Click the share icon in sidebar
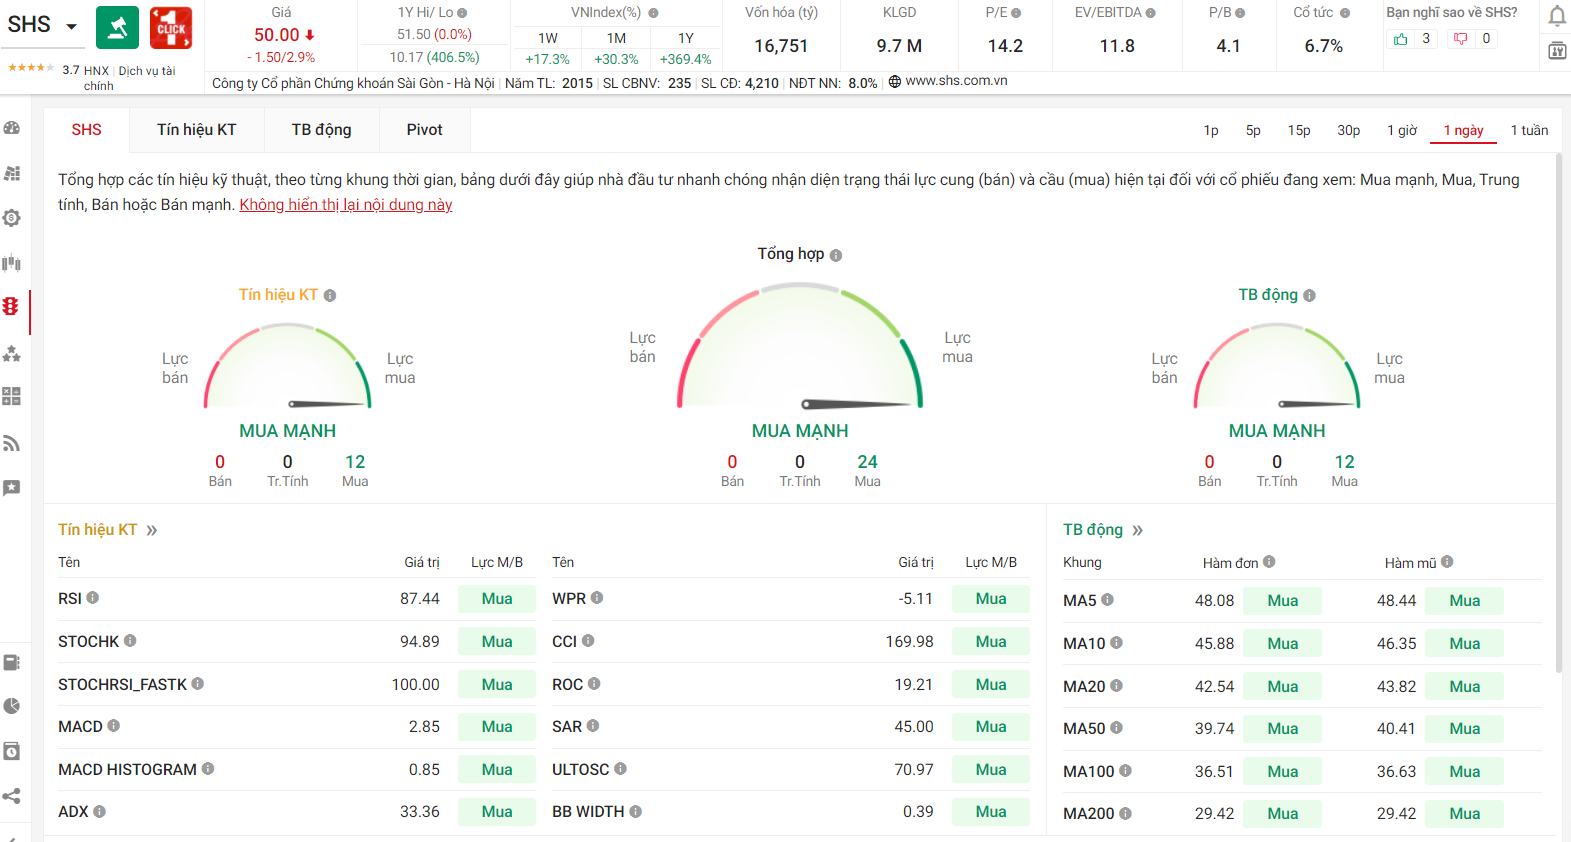The width and height of the screenshot is (1571, 842). click(12, 796)
